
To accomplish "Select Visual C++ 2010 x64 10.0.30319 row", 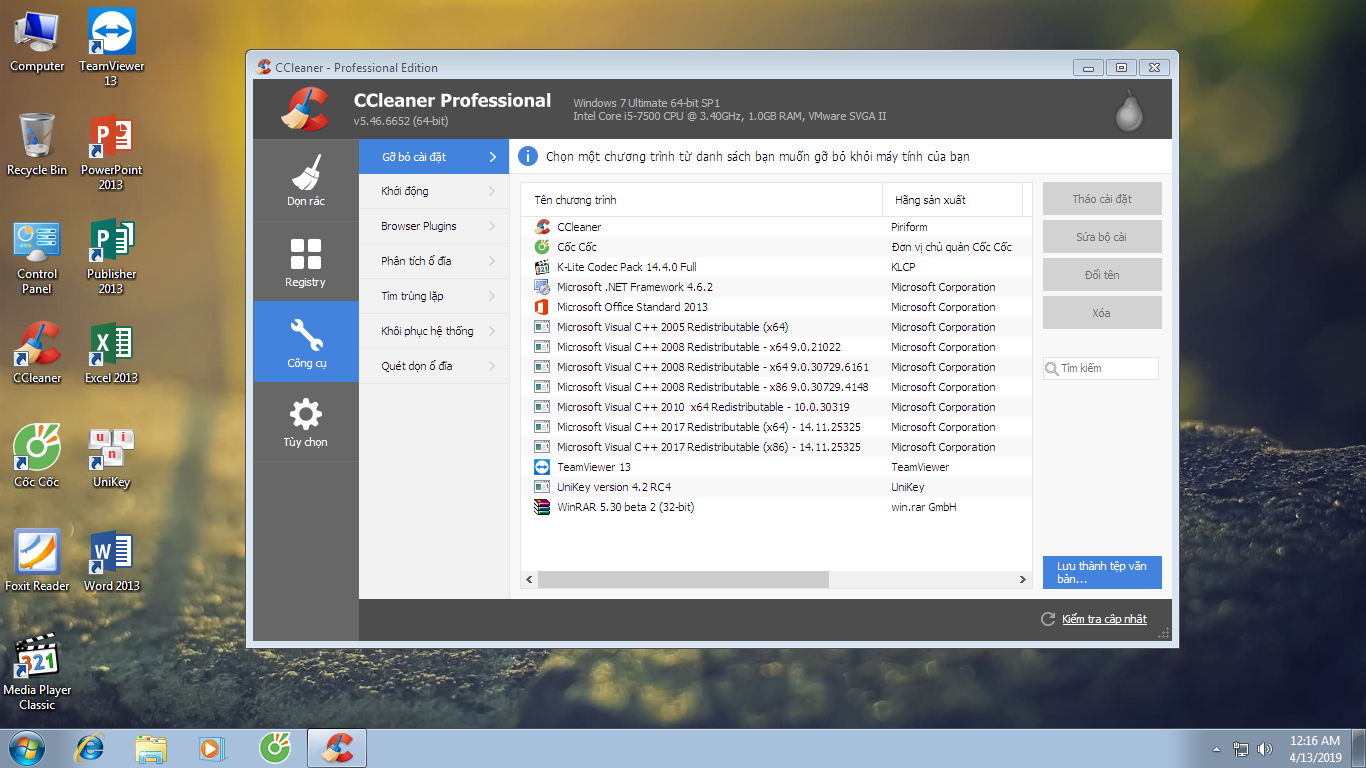I will point(776,407).
